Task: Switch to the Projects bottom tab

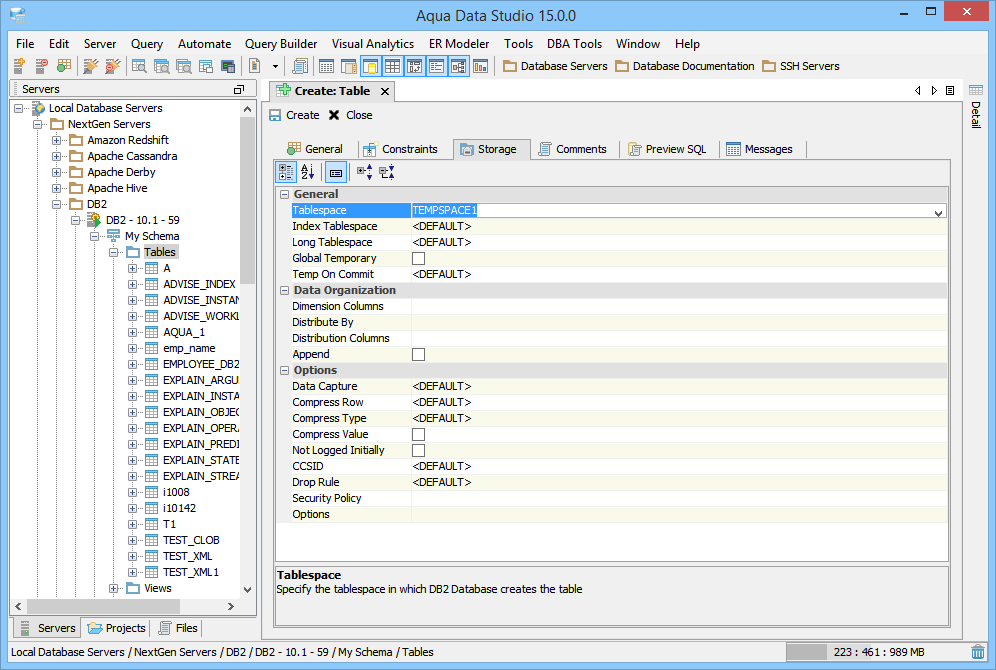Action: click(117, 628)
